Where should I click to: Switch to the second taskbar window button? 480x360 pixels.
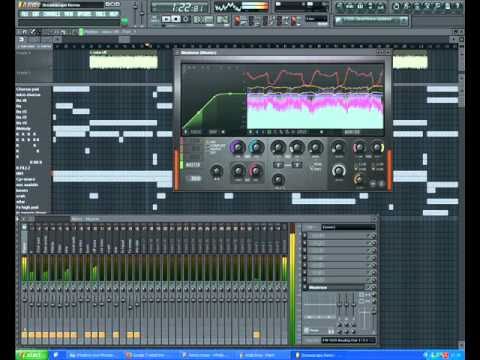tap(150, 355)
